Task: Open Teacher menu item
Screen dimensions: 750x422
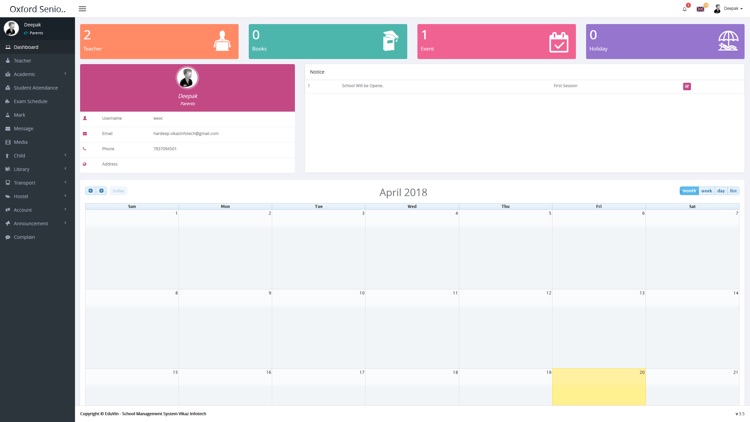Action: pos(37,61)
